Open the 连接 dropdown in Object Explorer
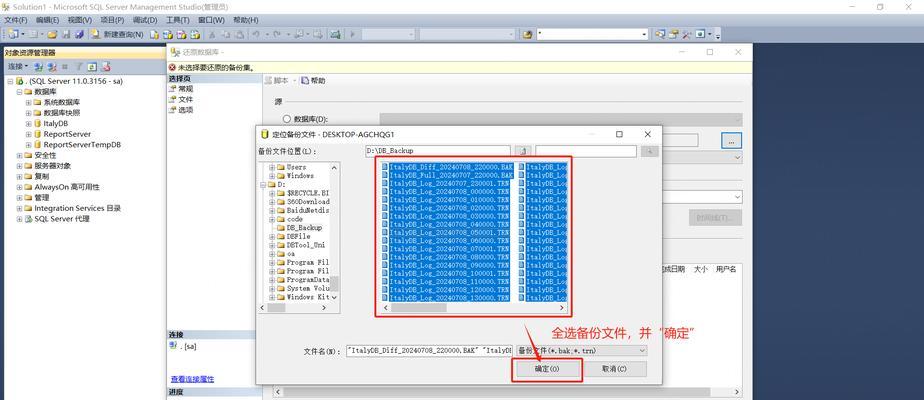Viewport: 924px width, 400px height. click(18, 67)
